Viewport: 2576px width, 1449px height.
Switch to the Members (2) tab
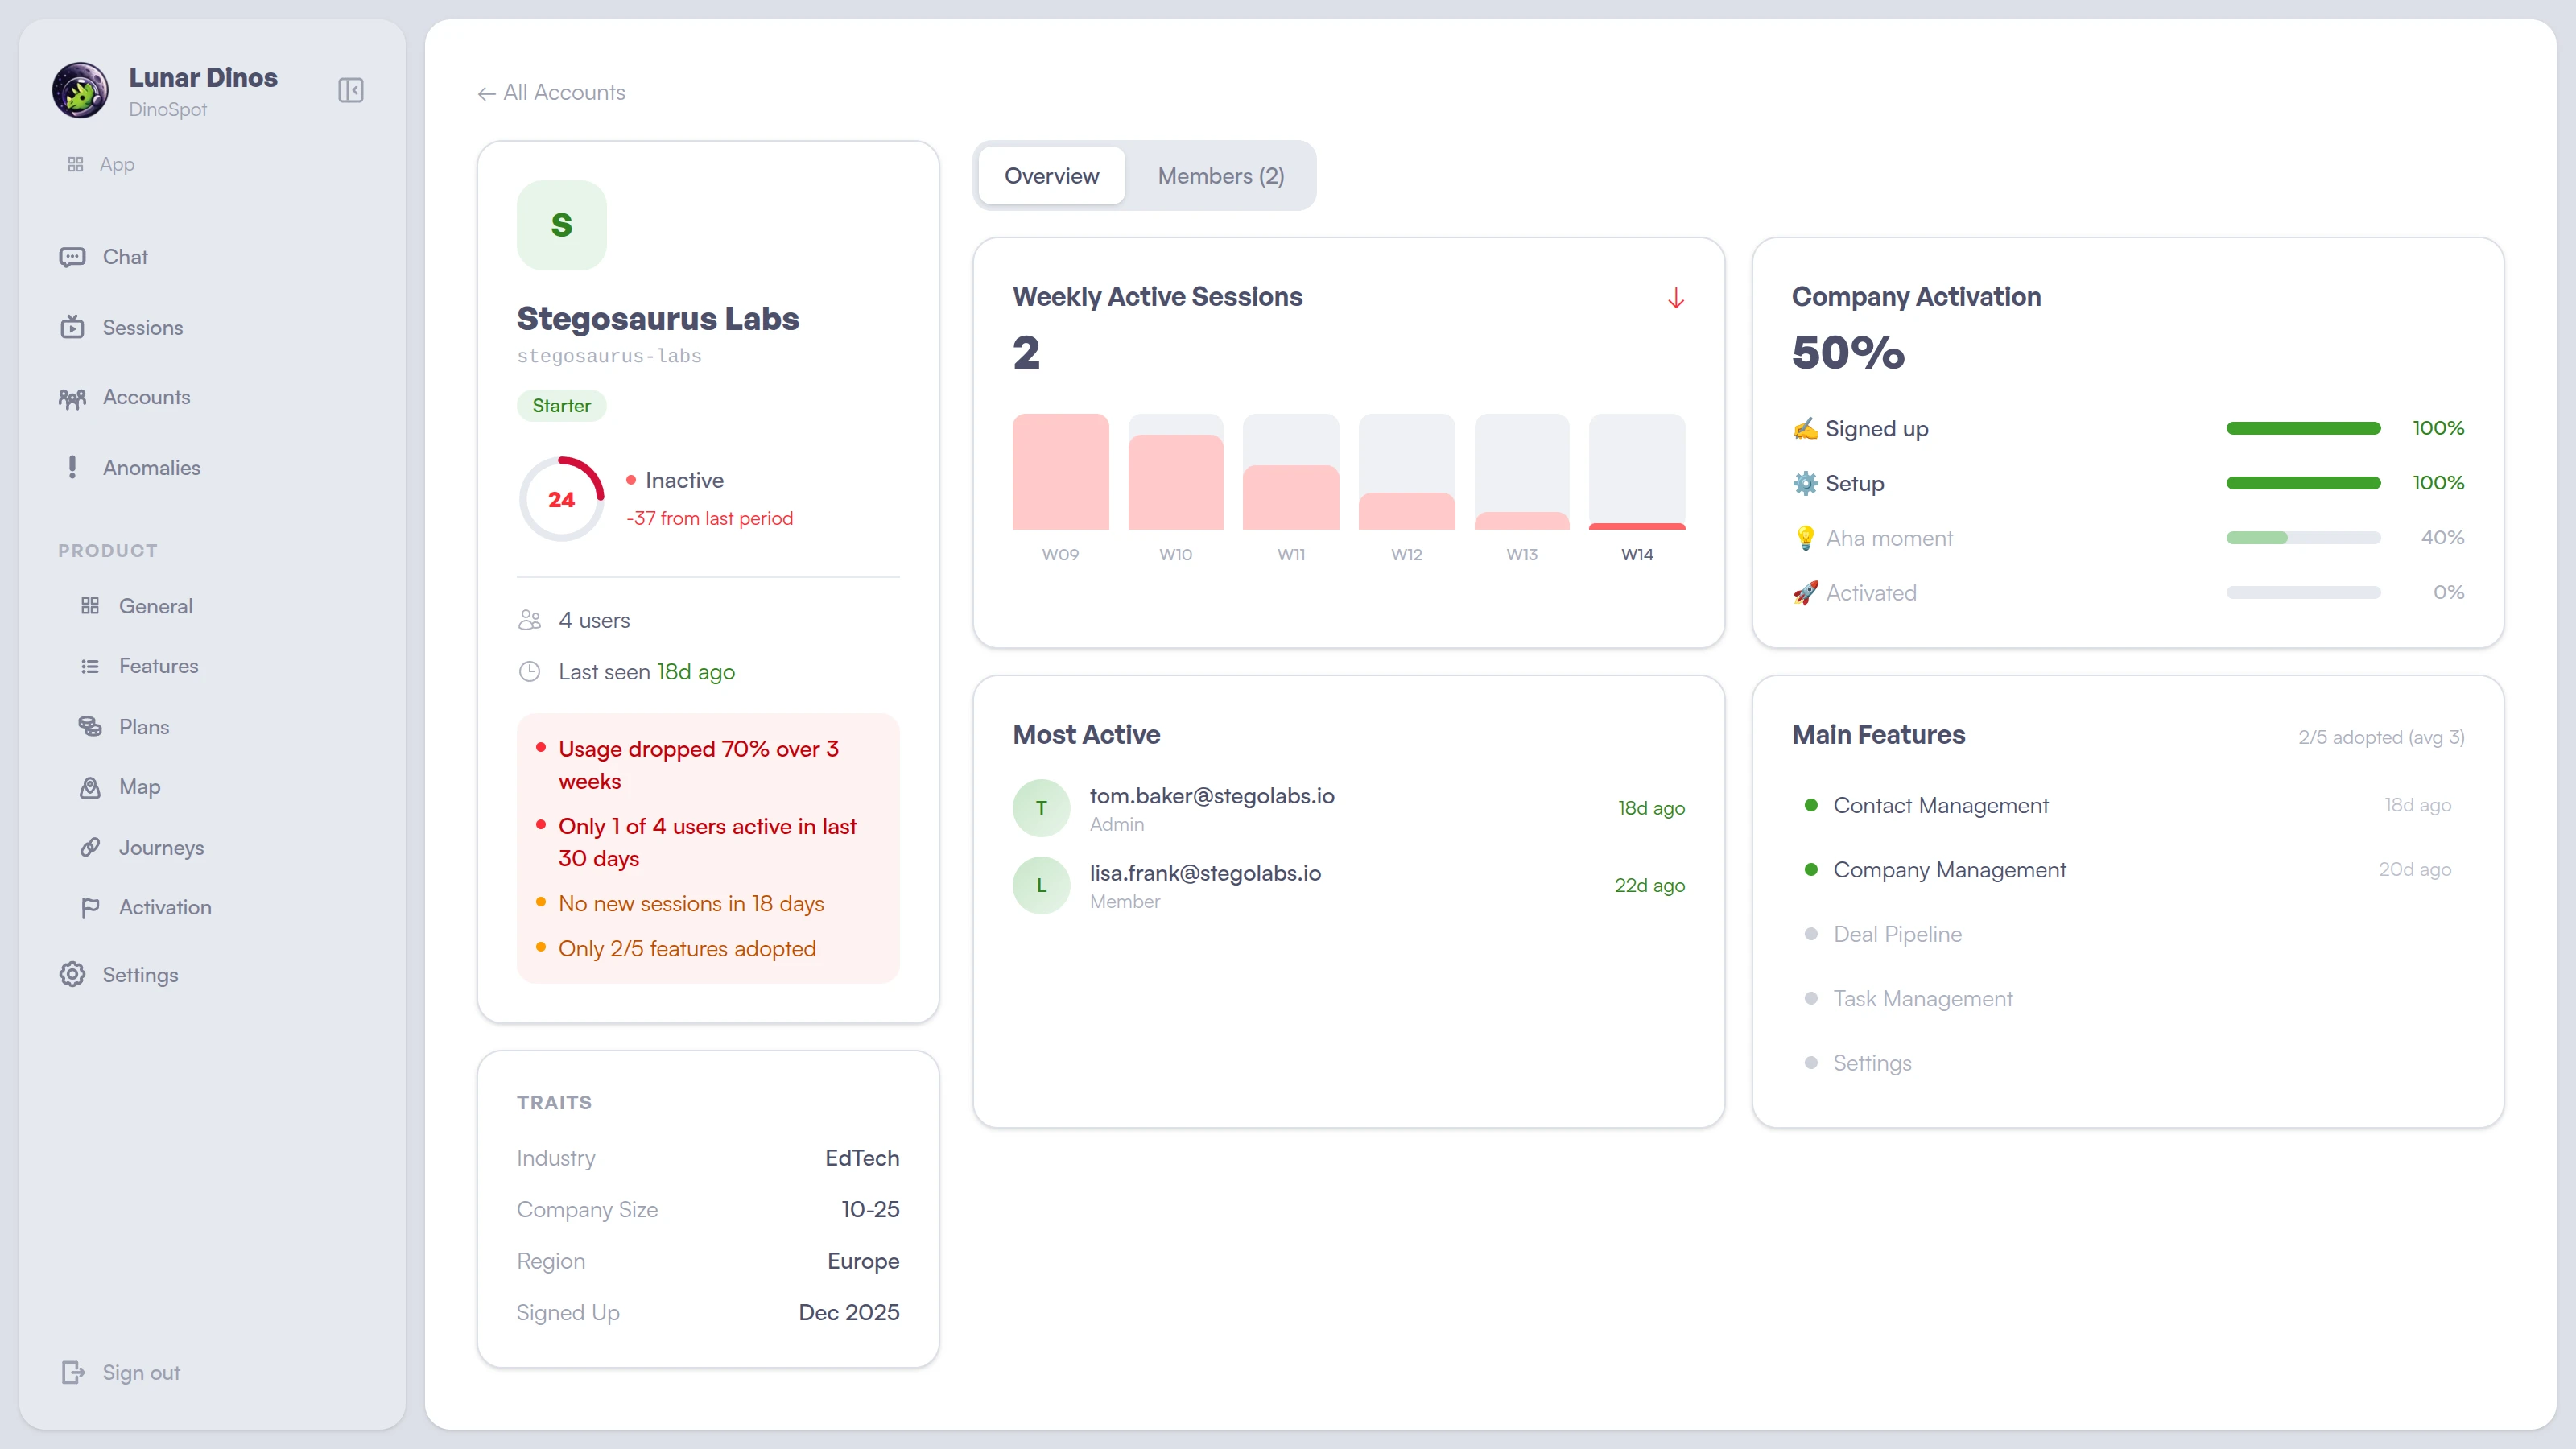(x=1220, y=175)
